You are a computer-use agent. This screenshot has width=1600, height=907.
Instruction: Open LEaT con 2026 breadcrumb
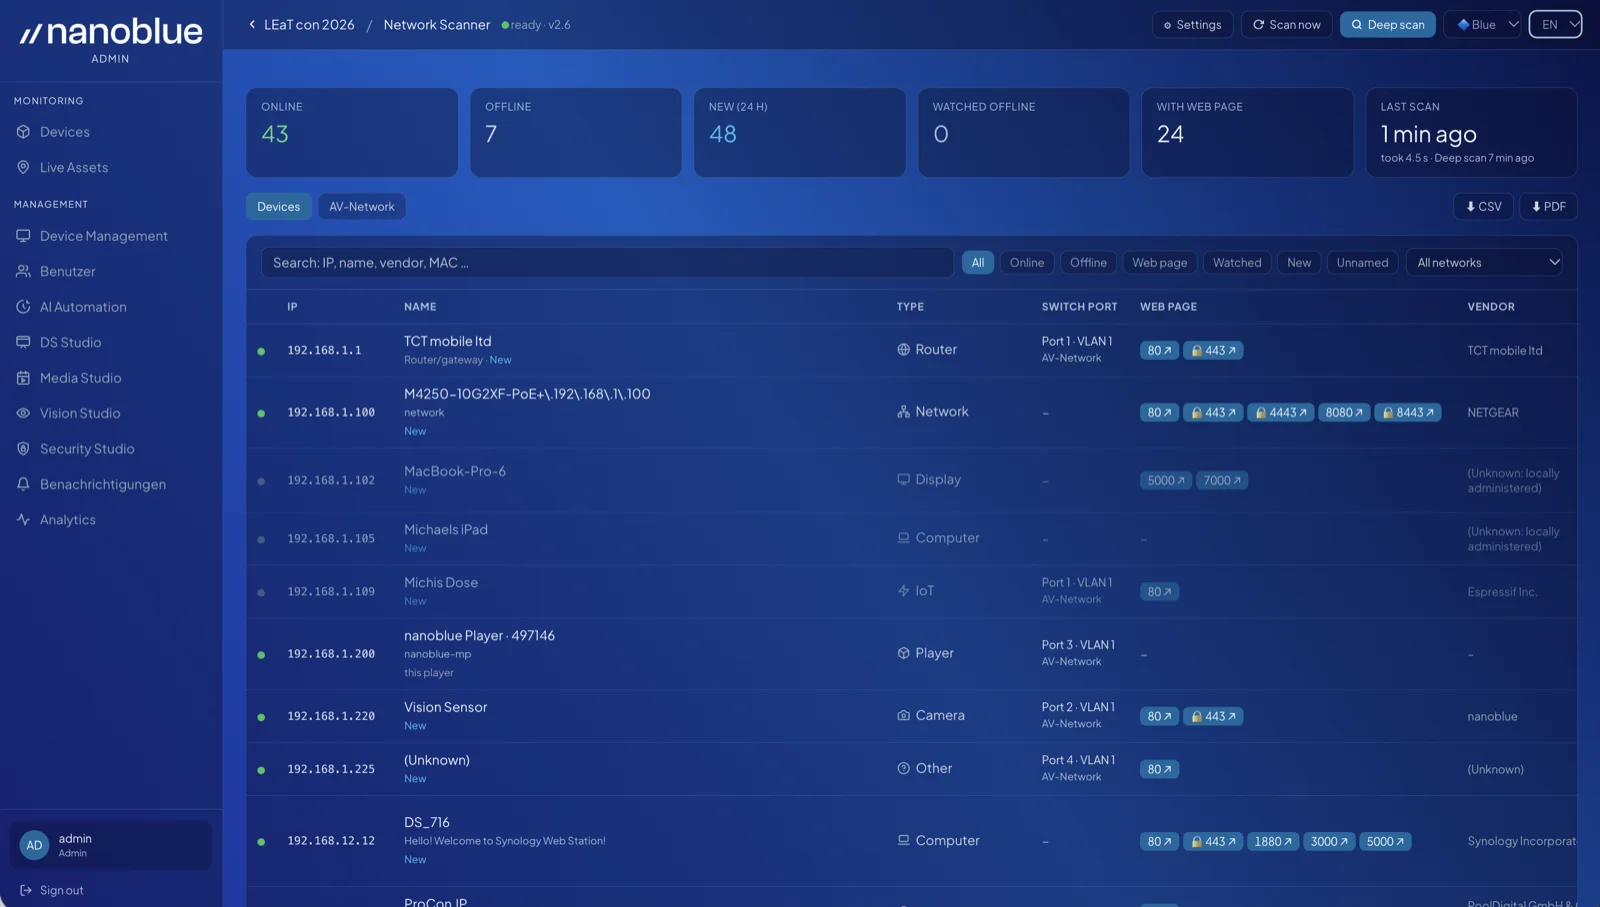coord(309,25)
